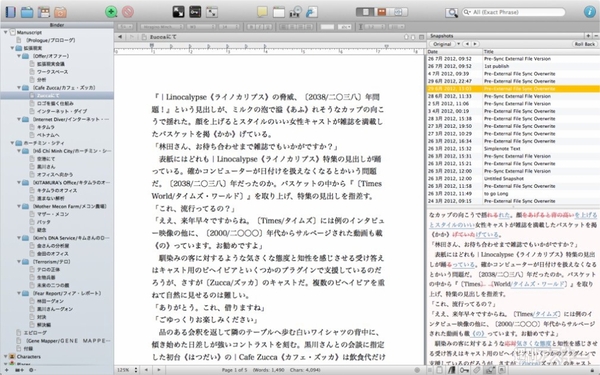
Task: Click the white index card toolbar icon
Action: point(279,12)
